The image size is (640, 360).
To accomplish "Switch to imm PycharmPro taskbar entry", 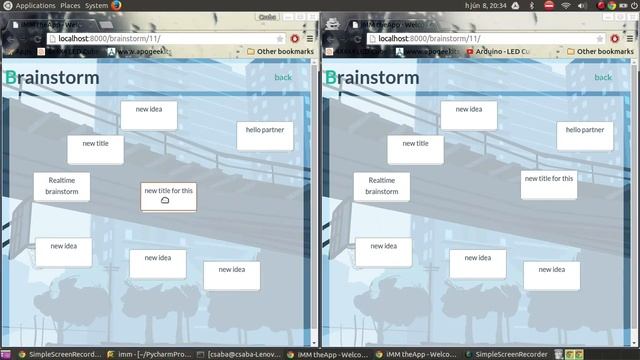I will point(149,354).
